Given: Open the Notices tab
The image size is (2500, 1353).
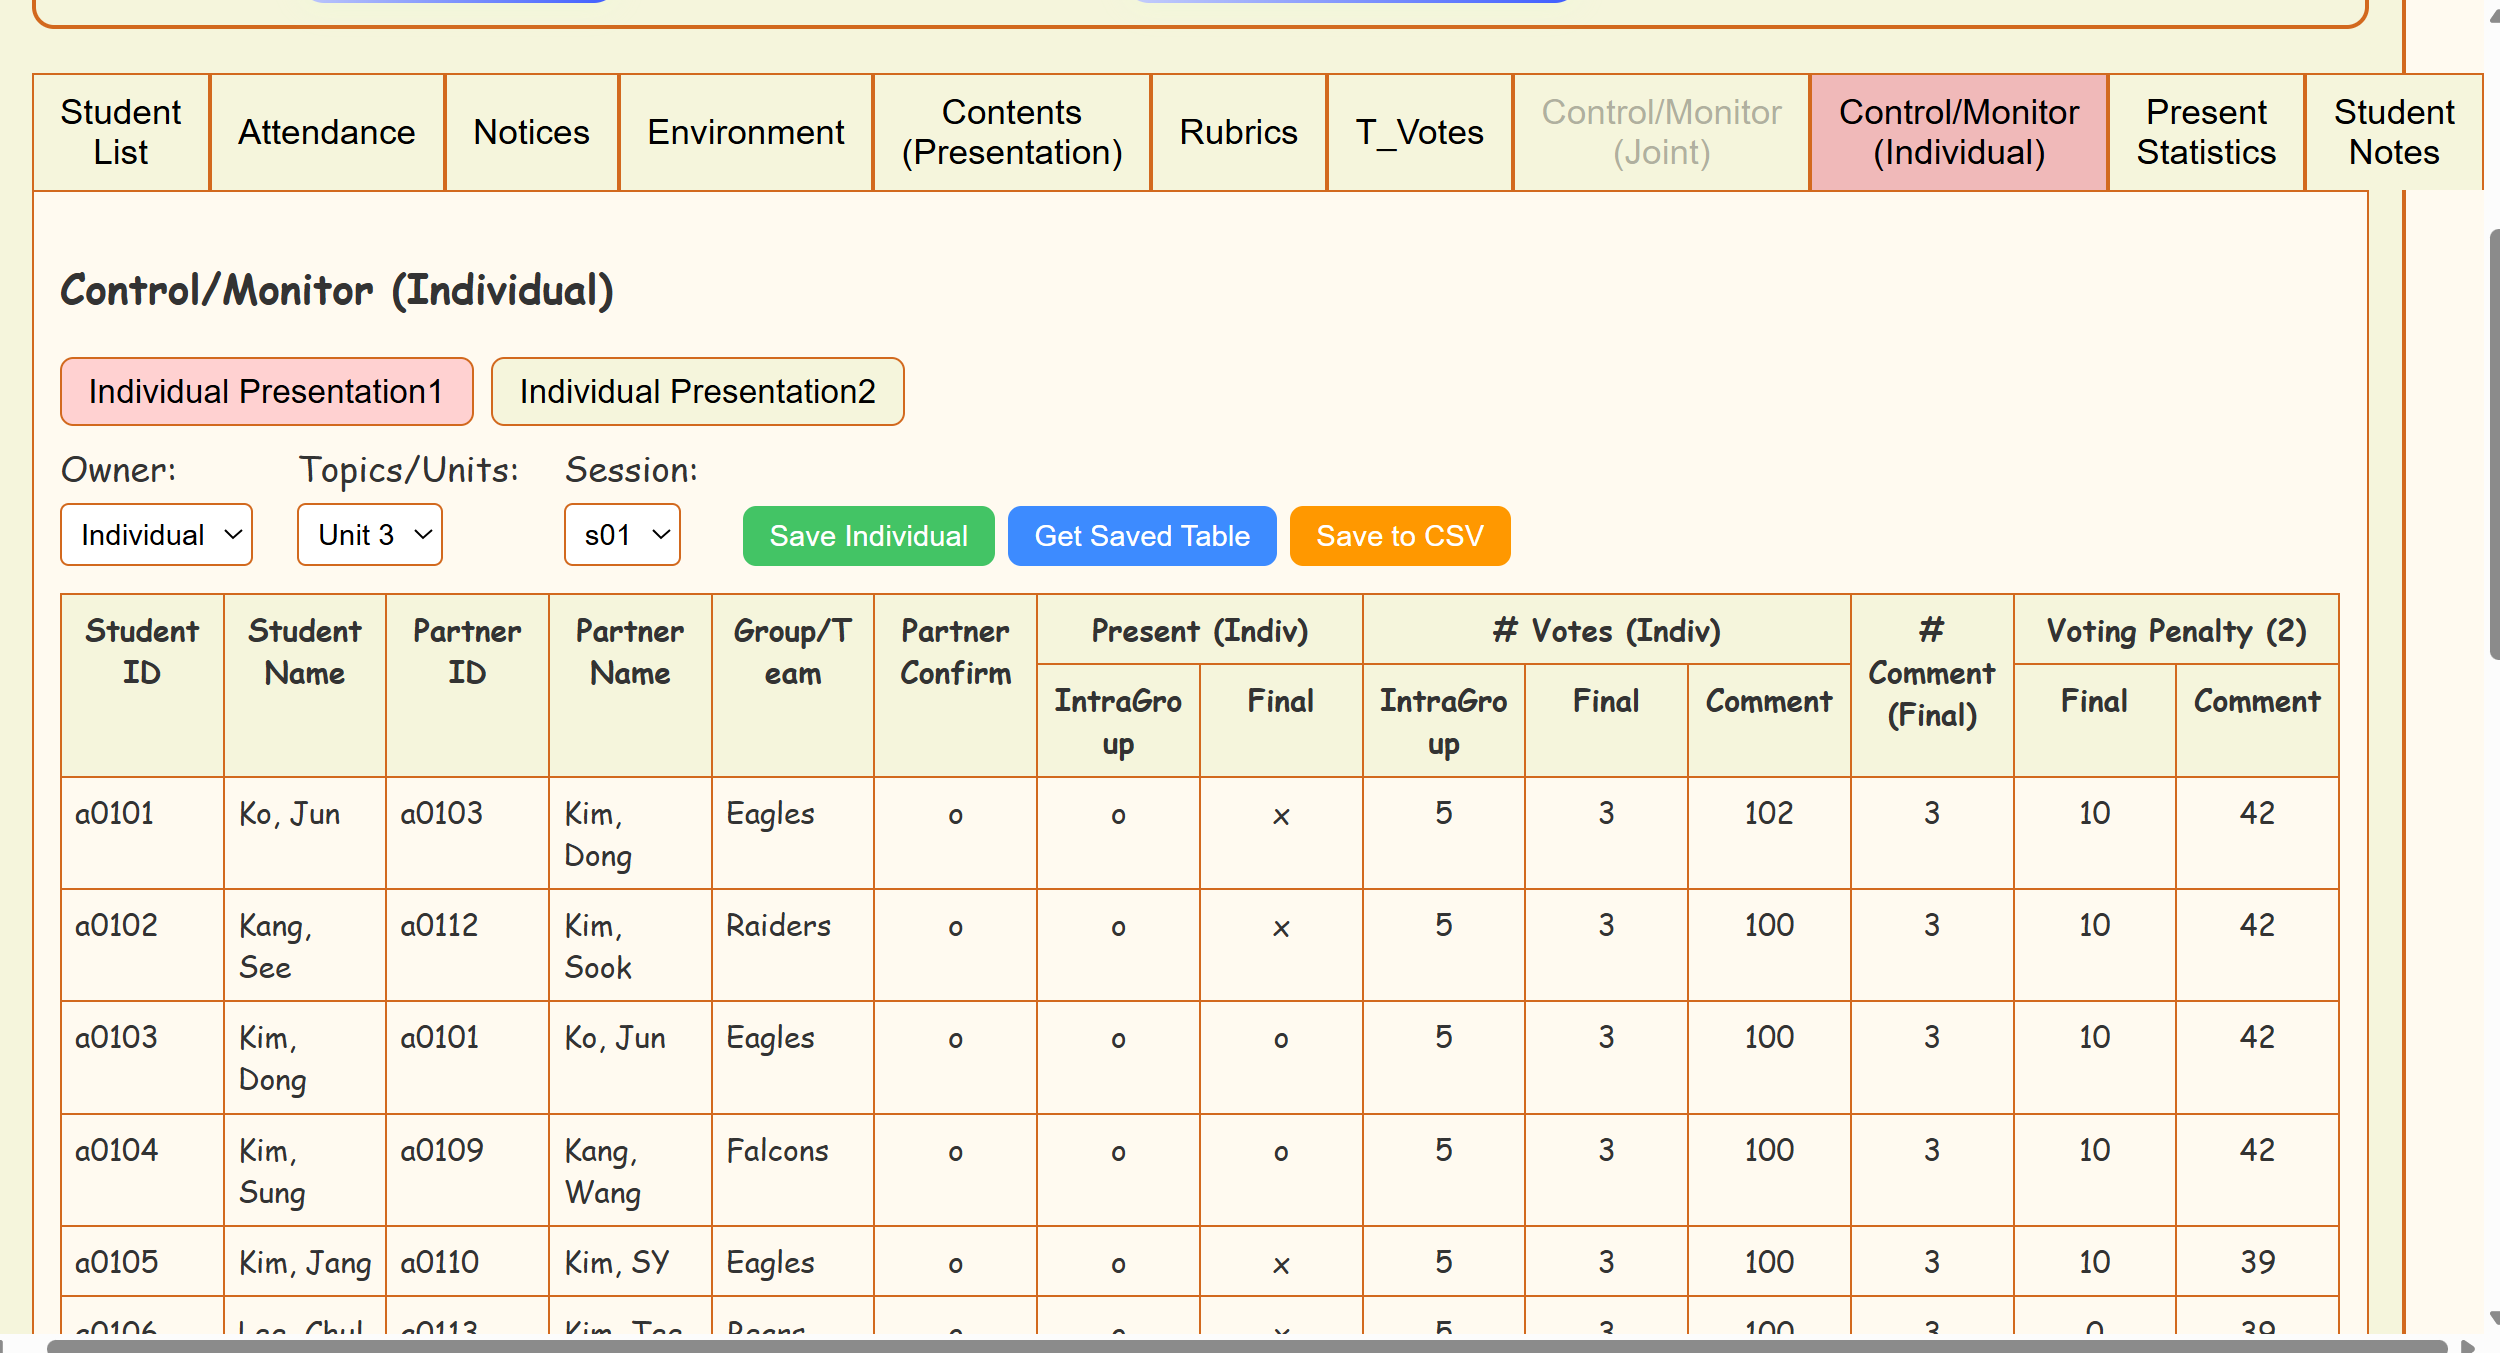Looking at the screenshot, I should (531, 132).
